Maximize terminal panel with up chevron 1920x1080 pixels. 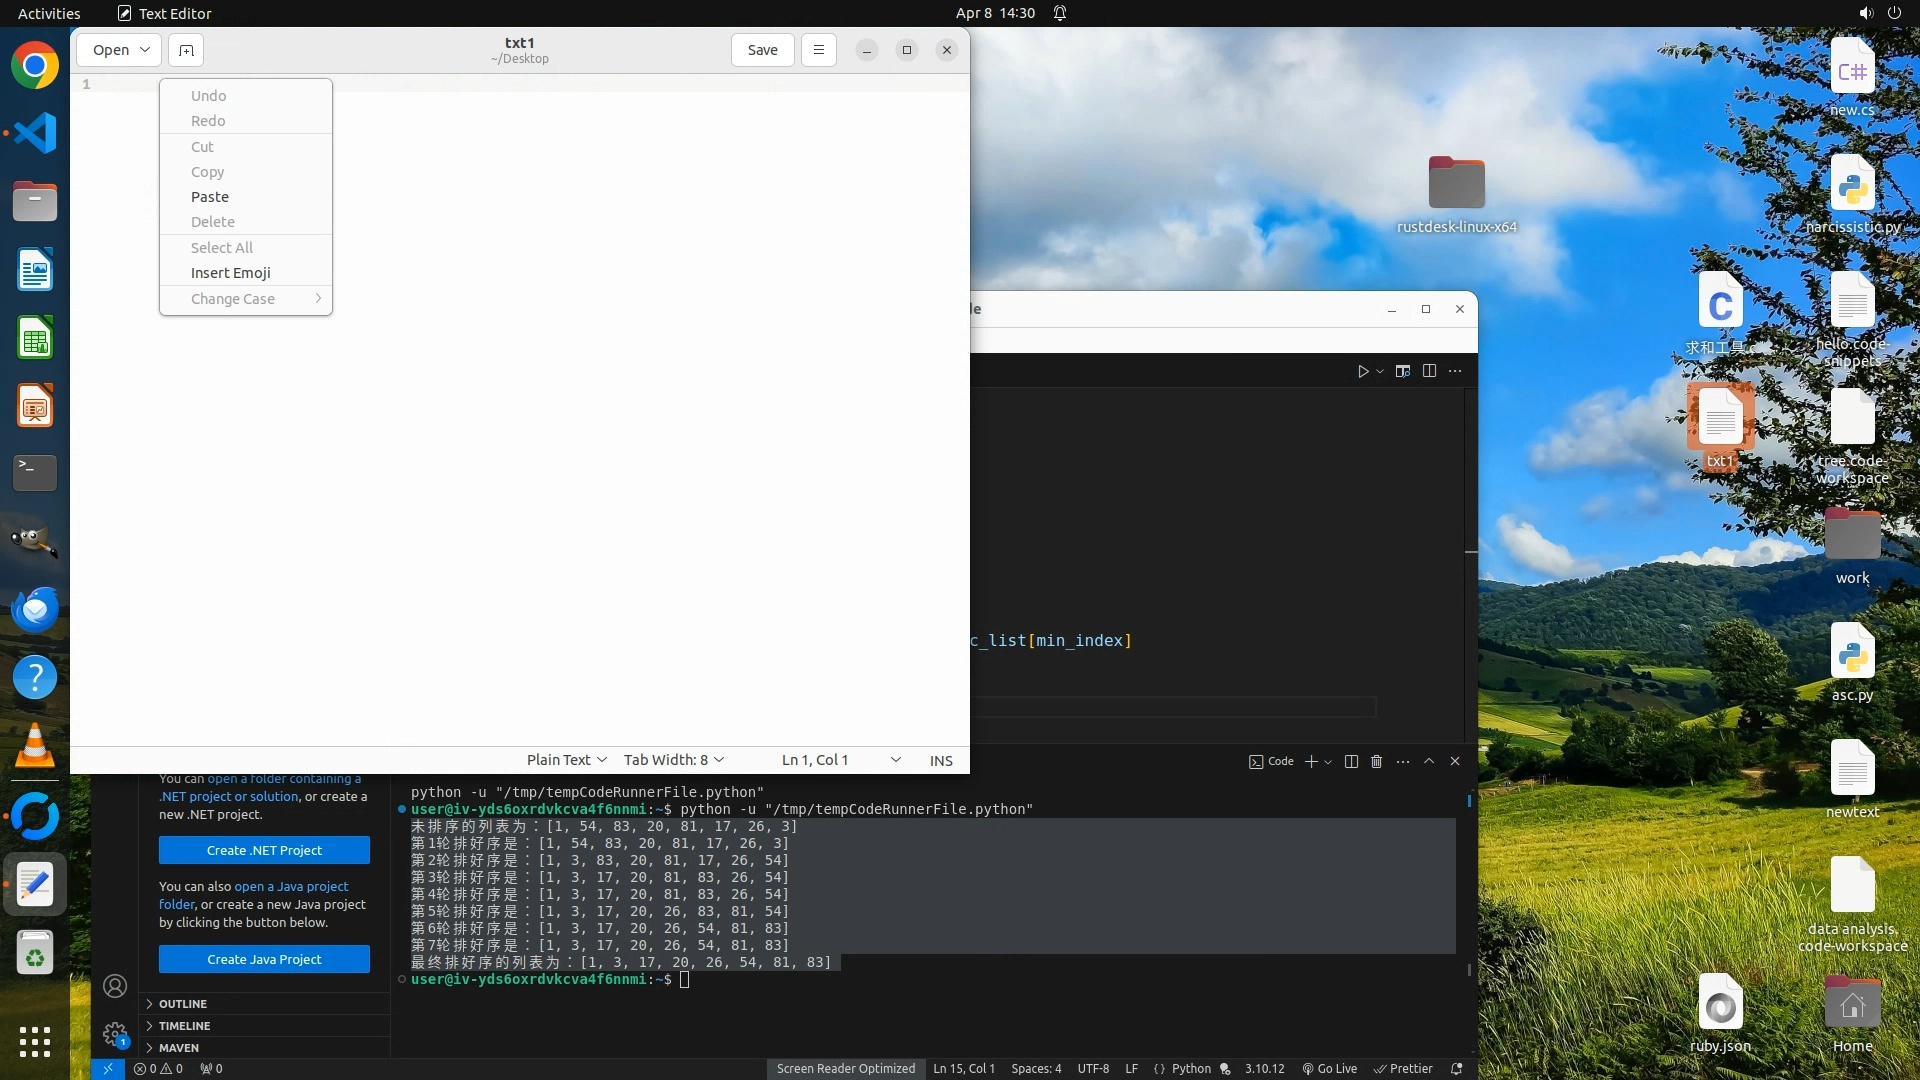[x=1429, y=762]
